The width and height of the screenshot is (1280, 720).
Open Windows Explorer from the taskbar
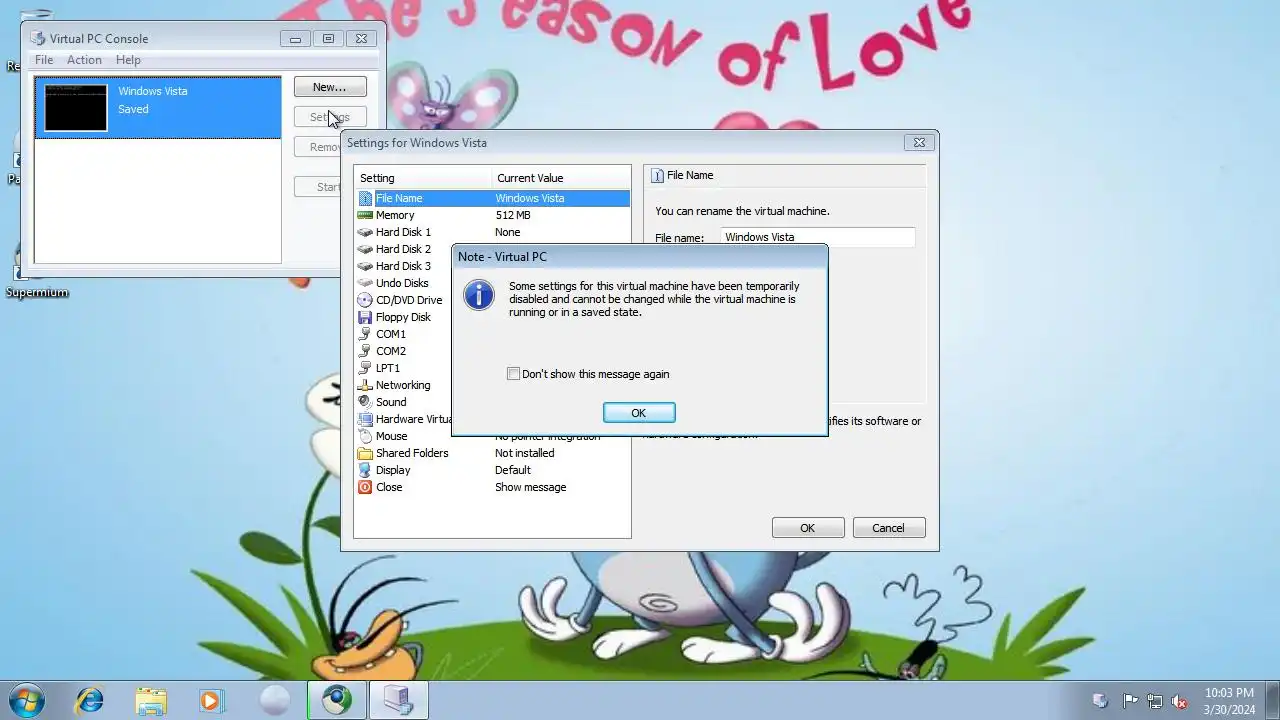click(x=151, y=700)
